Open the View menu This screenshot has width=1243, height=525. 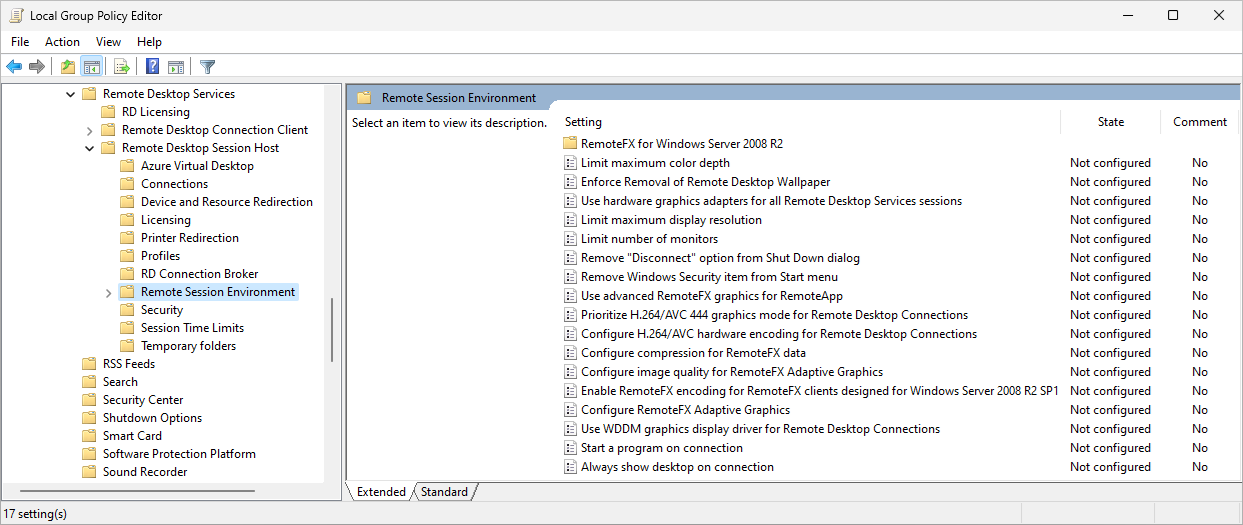(108, 42)
